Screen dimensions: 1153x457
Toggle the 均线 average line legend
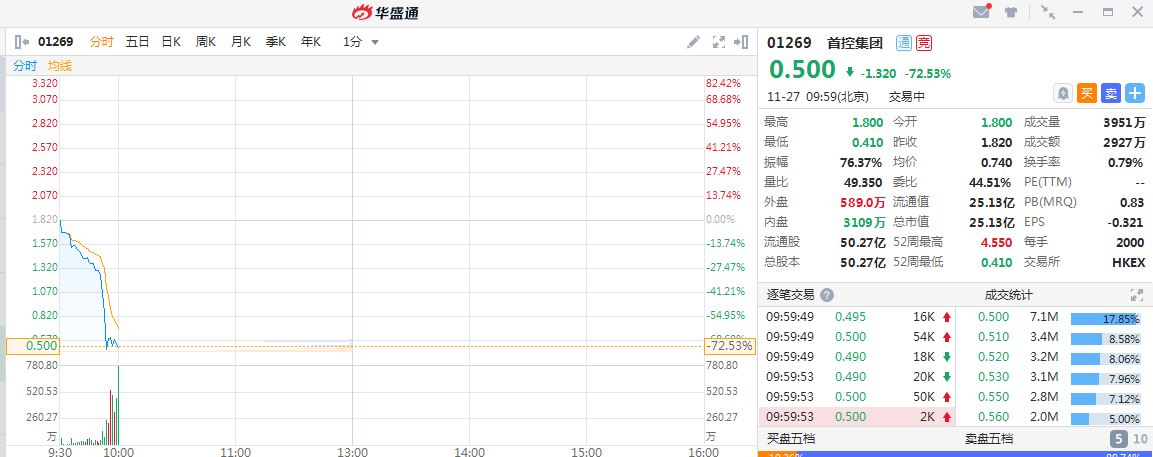[x=60, y=66]
